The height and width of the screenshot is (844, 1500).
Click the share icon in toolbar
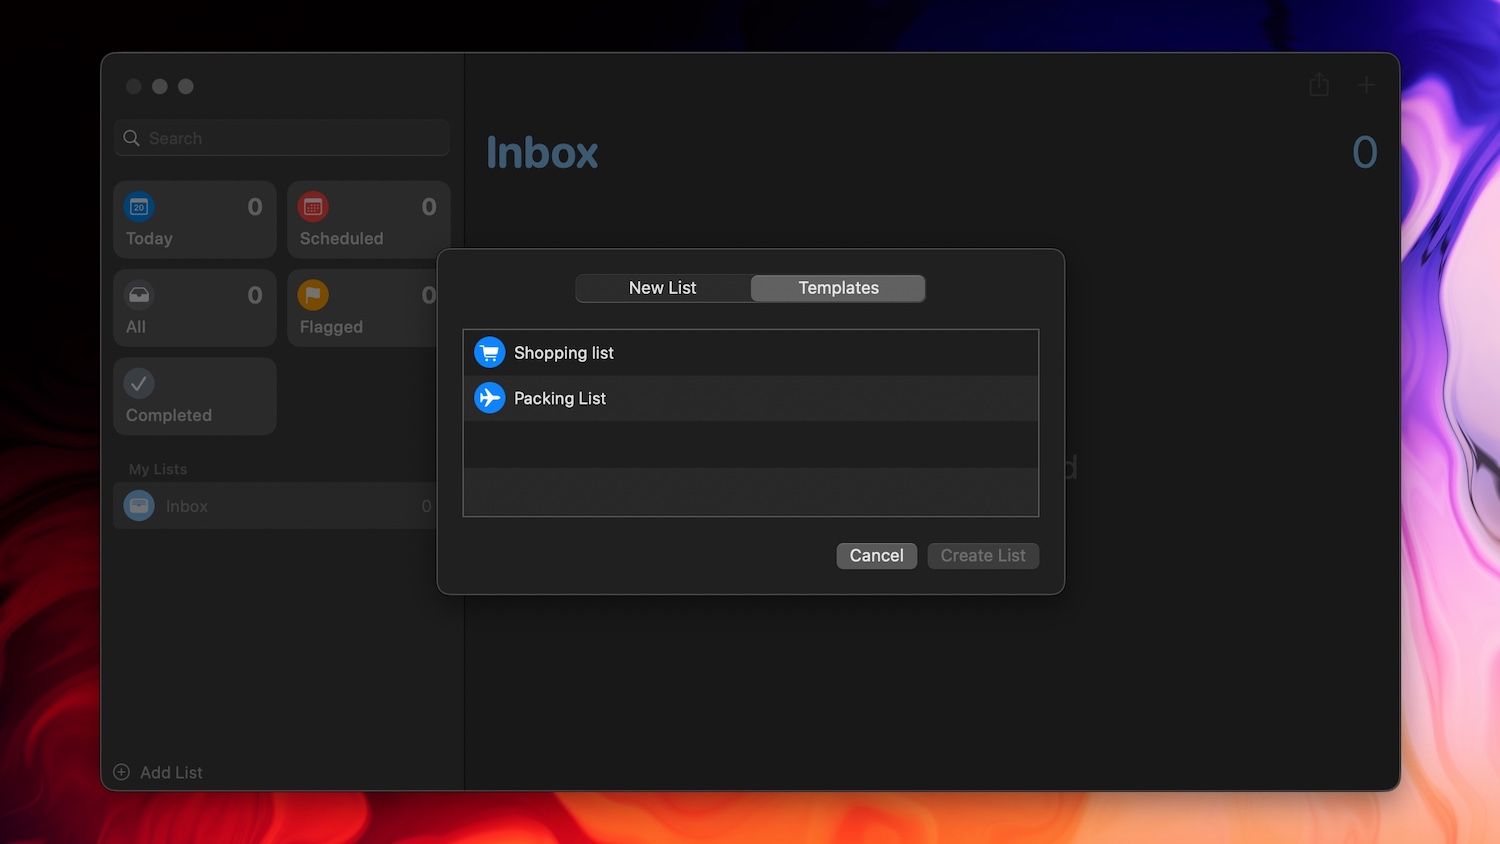tap(1319, 86)
